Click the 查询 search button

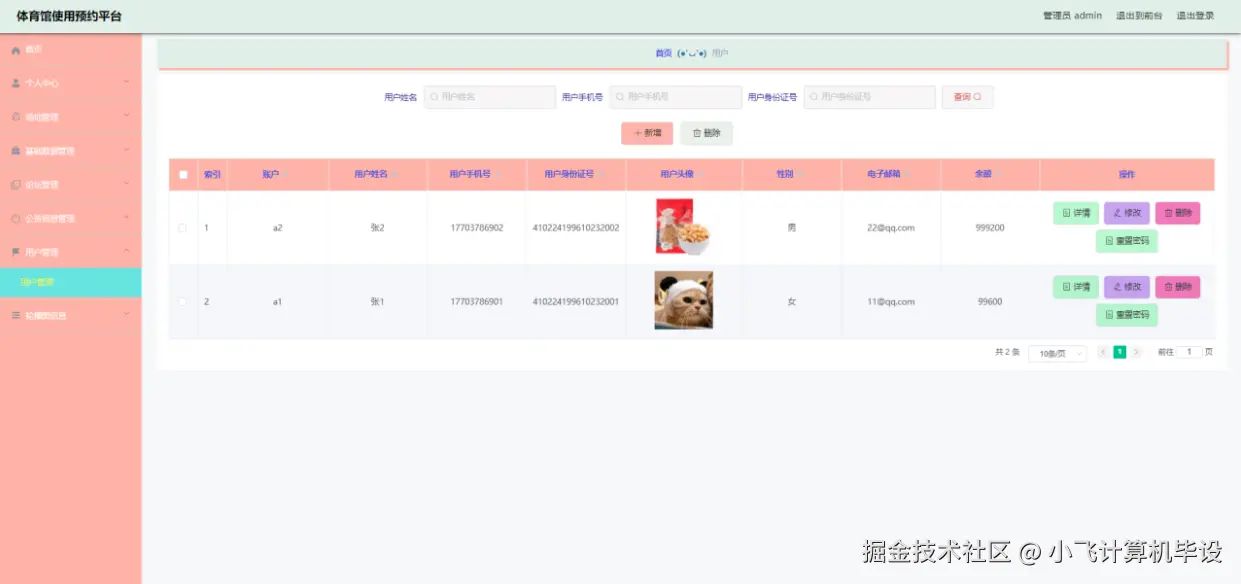click(967, 97)
